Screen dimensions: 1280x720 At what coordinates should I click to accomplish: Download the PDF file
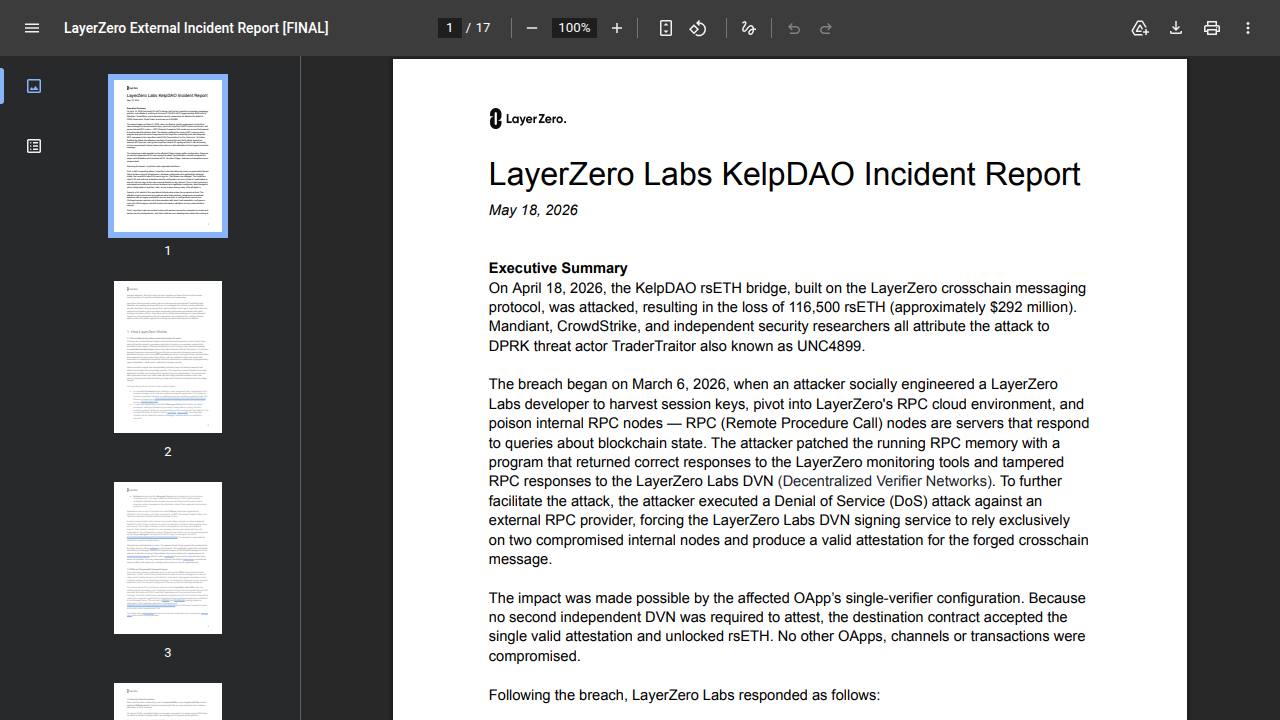1176,28
